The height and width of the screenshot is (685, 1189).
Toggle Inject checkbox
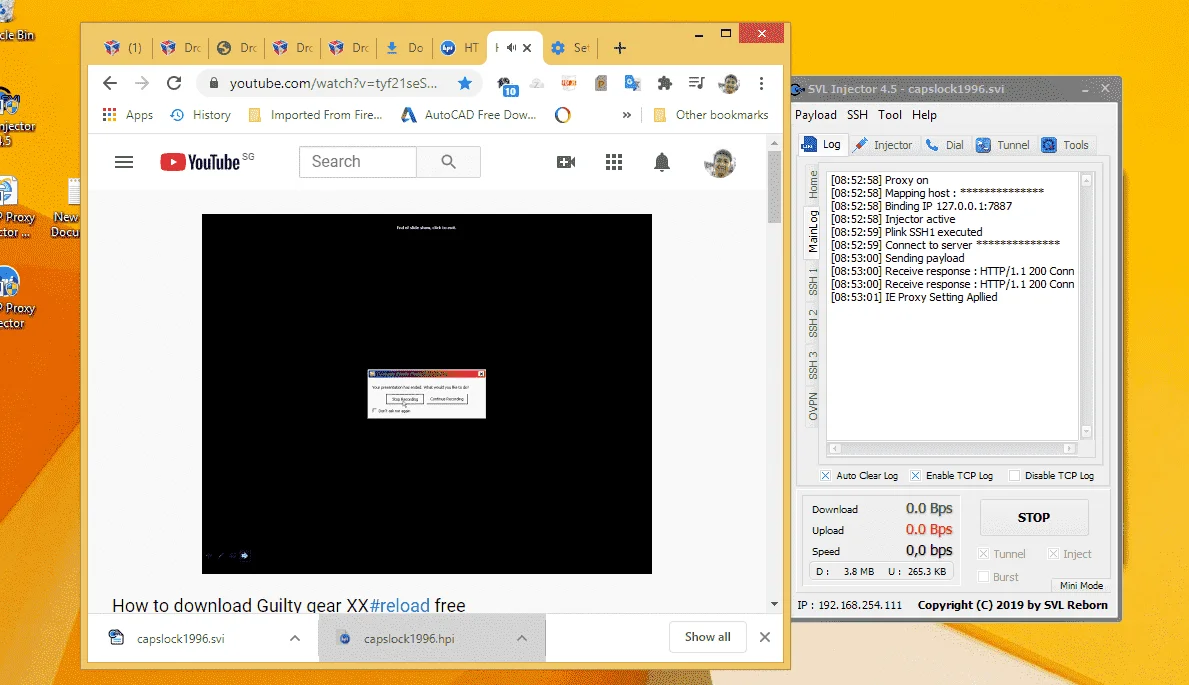click(x=1053, y=554)
